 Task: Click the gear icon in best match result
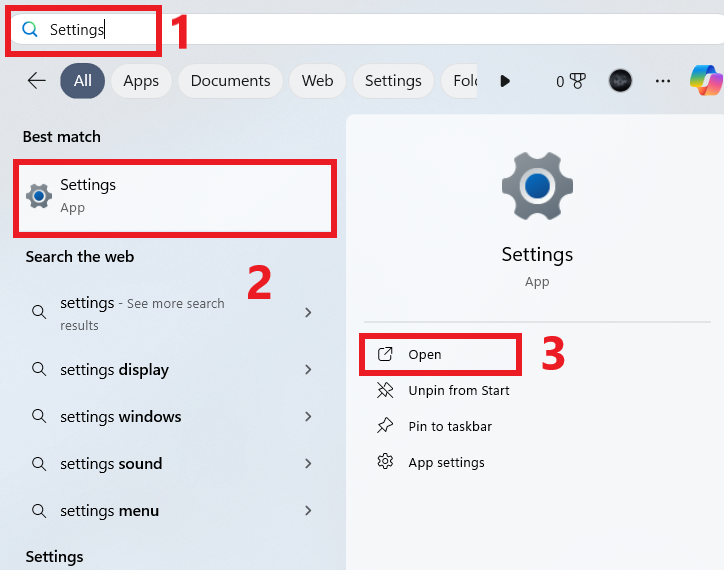39,196
